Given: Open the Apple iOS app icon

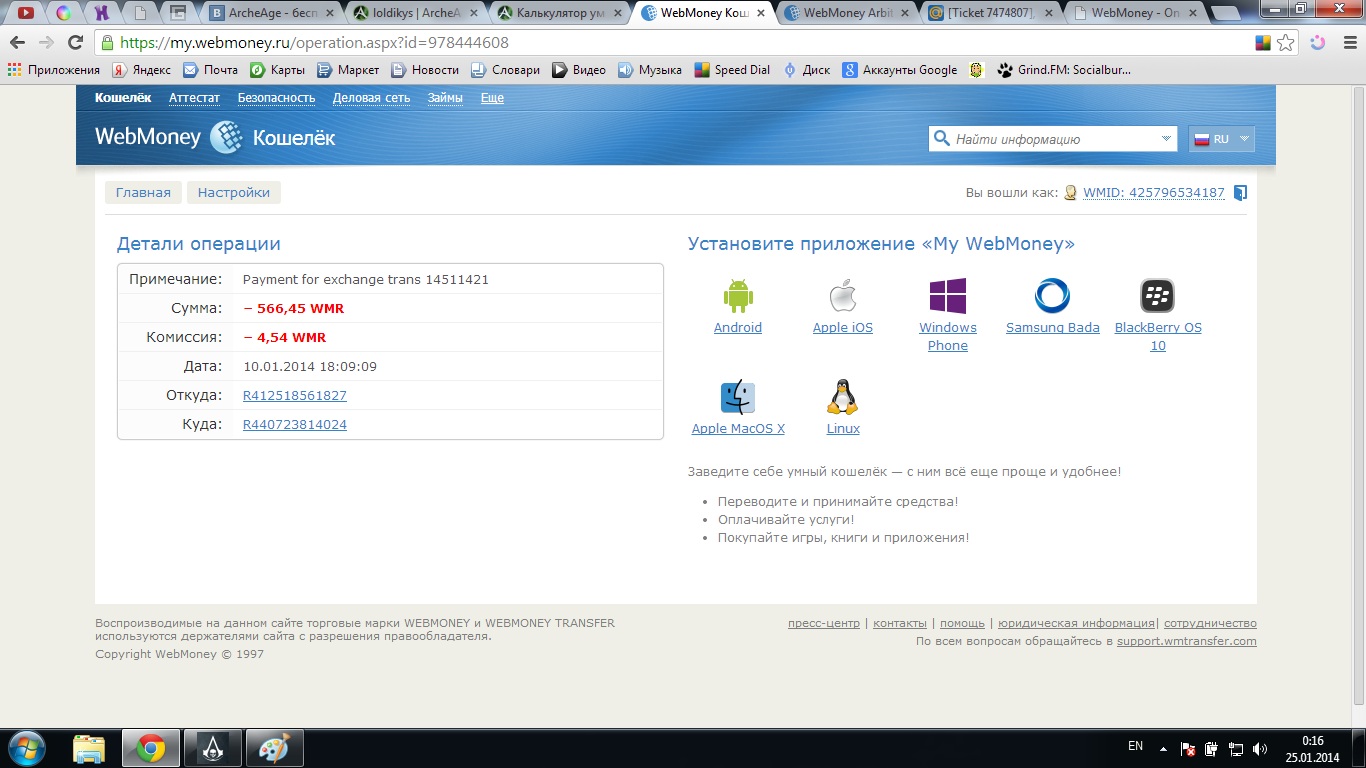Looking at the screenshot, I should click(843, 296).
